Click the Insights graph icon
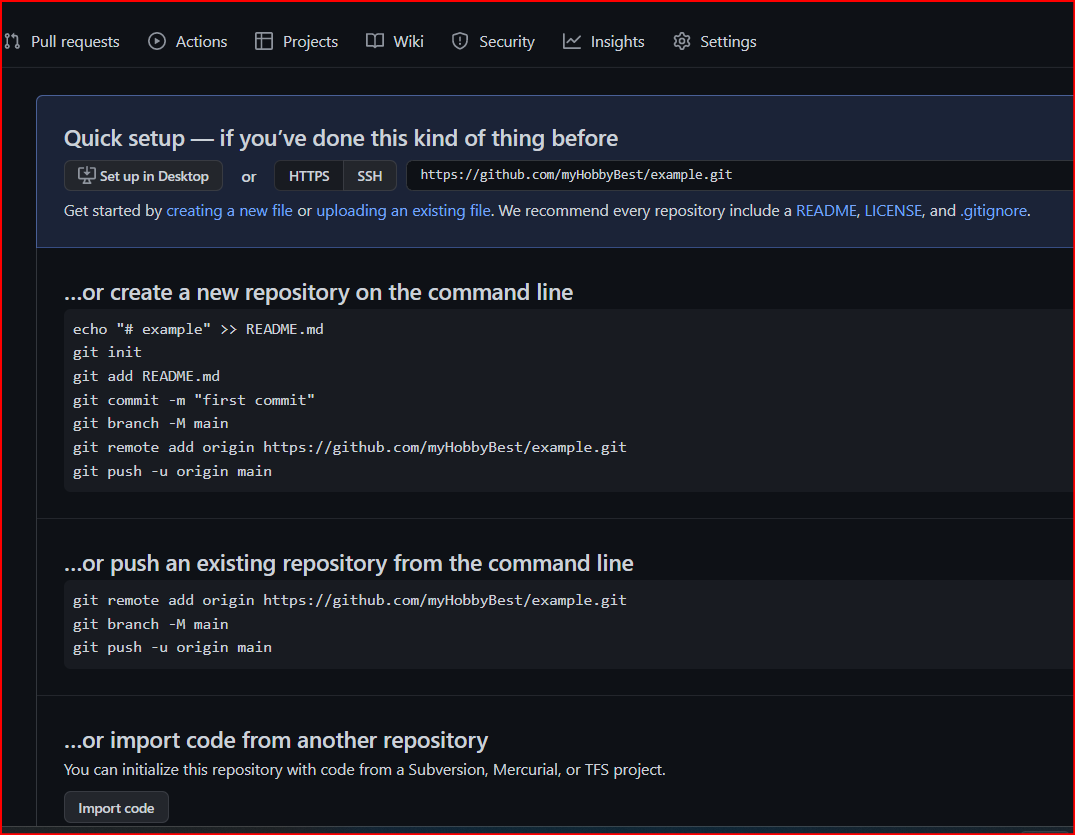 coord(572,41)
